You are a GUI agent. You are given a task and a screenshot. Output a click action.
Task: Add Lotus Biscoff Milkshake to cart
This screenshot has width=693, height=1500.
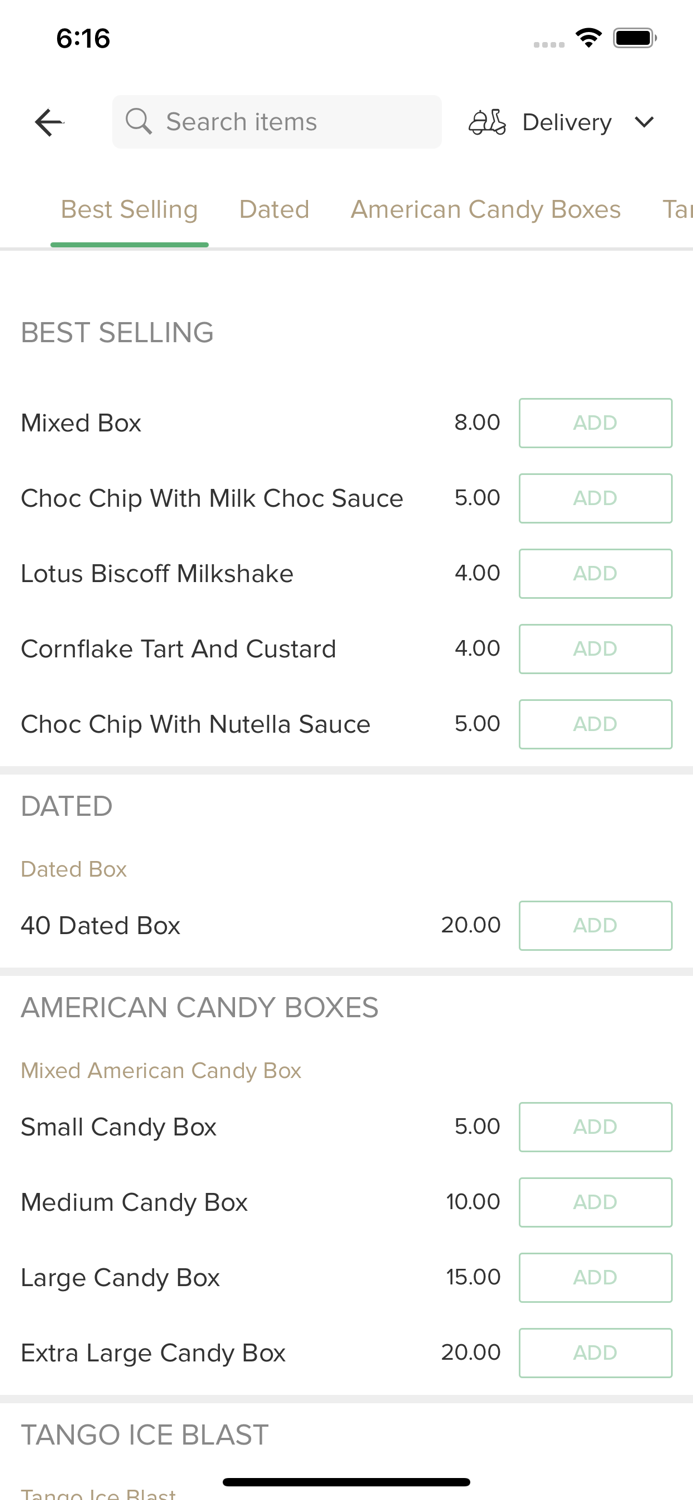(x=595, y=574)
